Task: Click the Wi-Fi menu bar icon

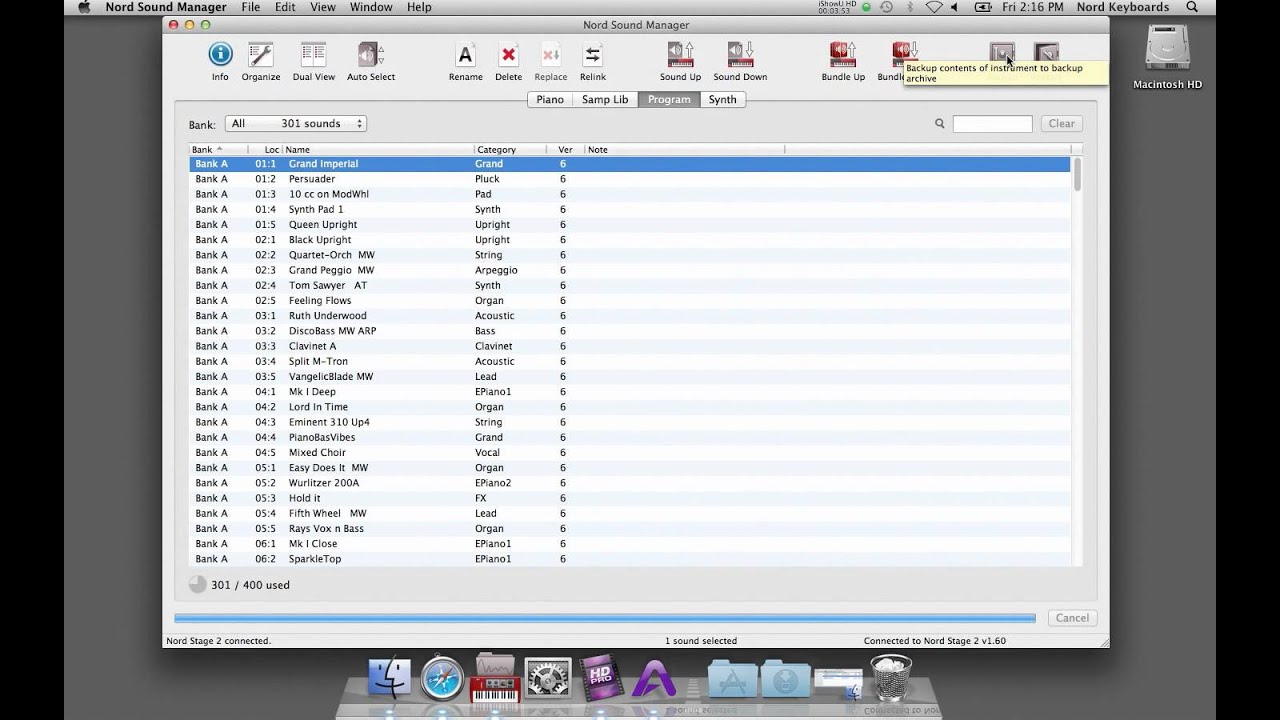Action: (x=934, y=7)
